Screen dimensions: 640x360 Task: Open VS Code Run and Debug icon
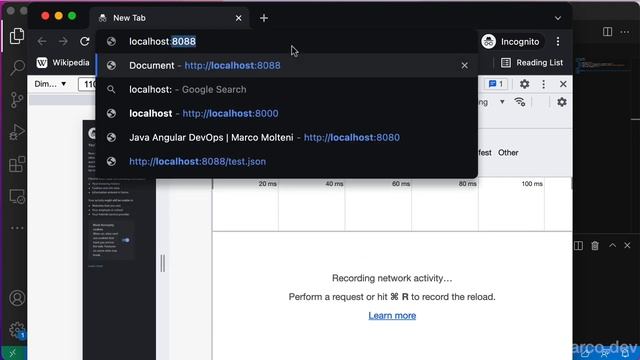pyautogui.click(x=17, y=132)
